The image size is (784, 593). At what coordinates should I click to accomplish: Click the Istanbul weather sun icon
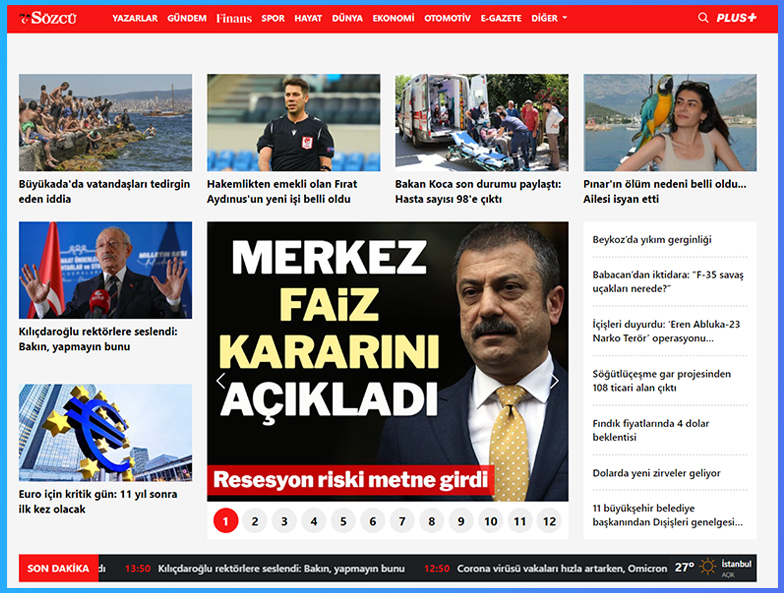click(x=708, y=567)
